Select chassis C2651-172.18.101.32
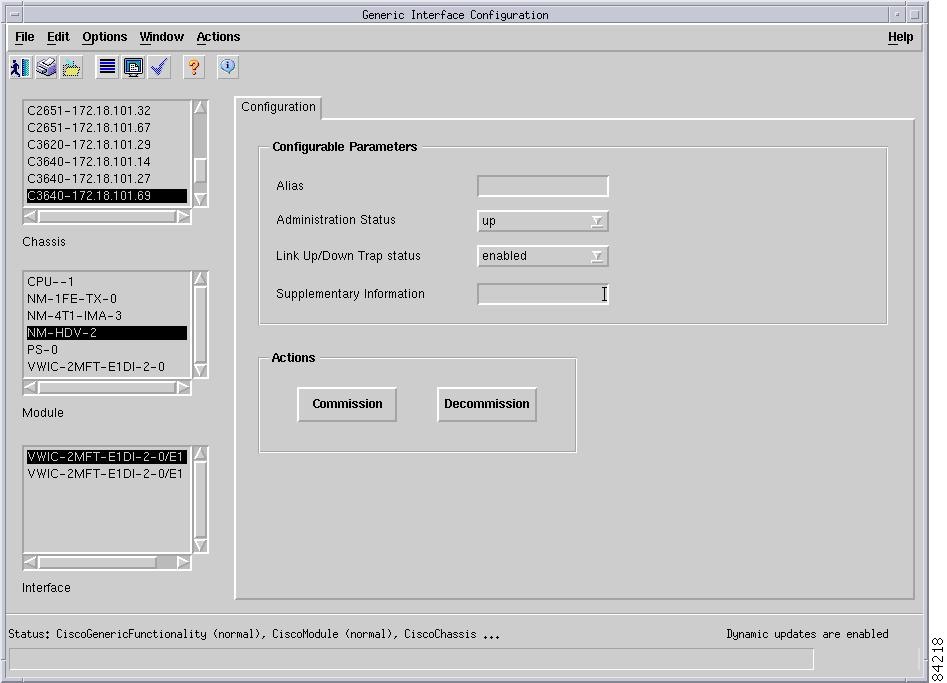This screenshot has width=947, height=683. [107, 111]
